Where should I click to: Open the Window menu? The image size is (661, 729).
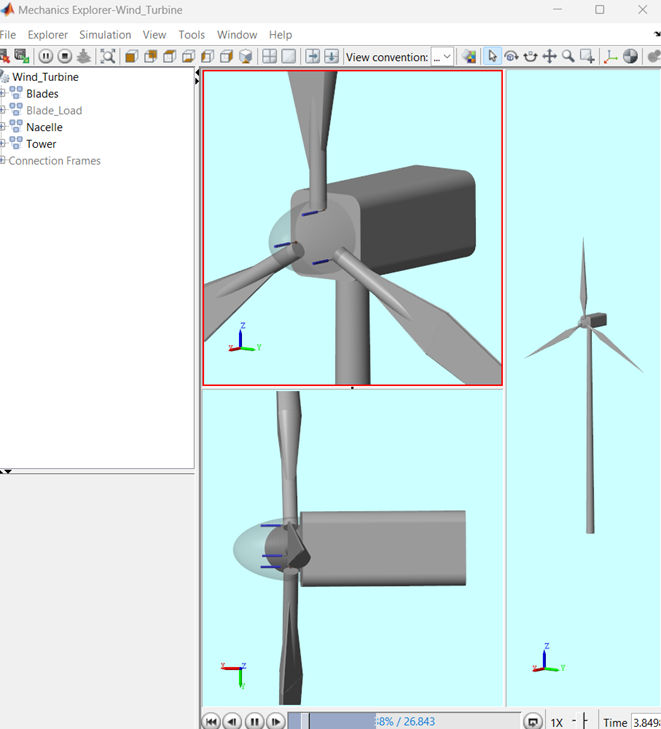pyautogui.click(x=237, y=35)
